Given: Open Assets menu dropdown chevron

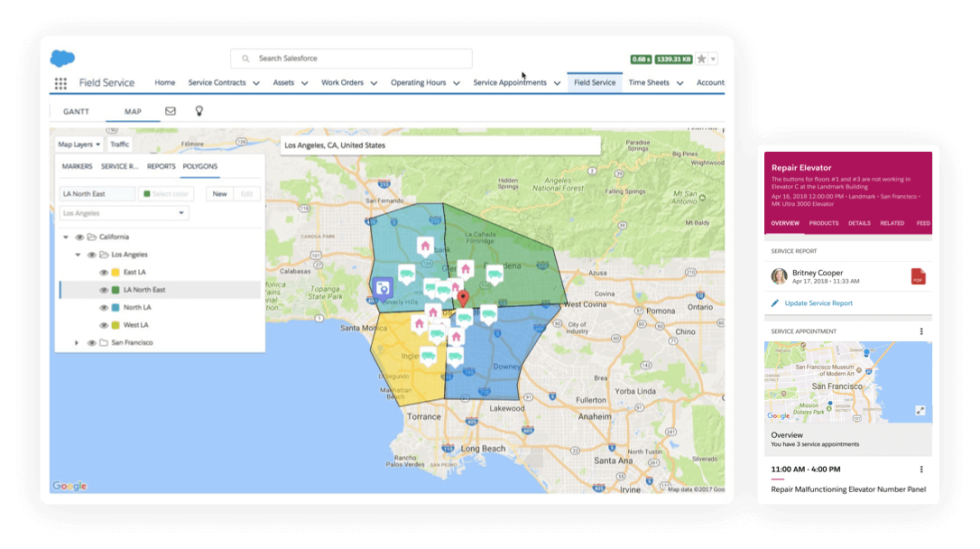Looking at the screenshot, I should coord(304,83).
